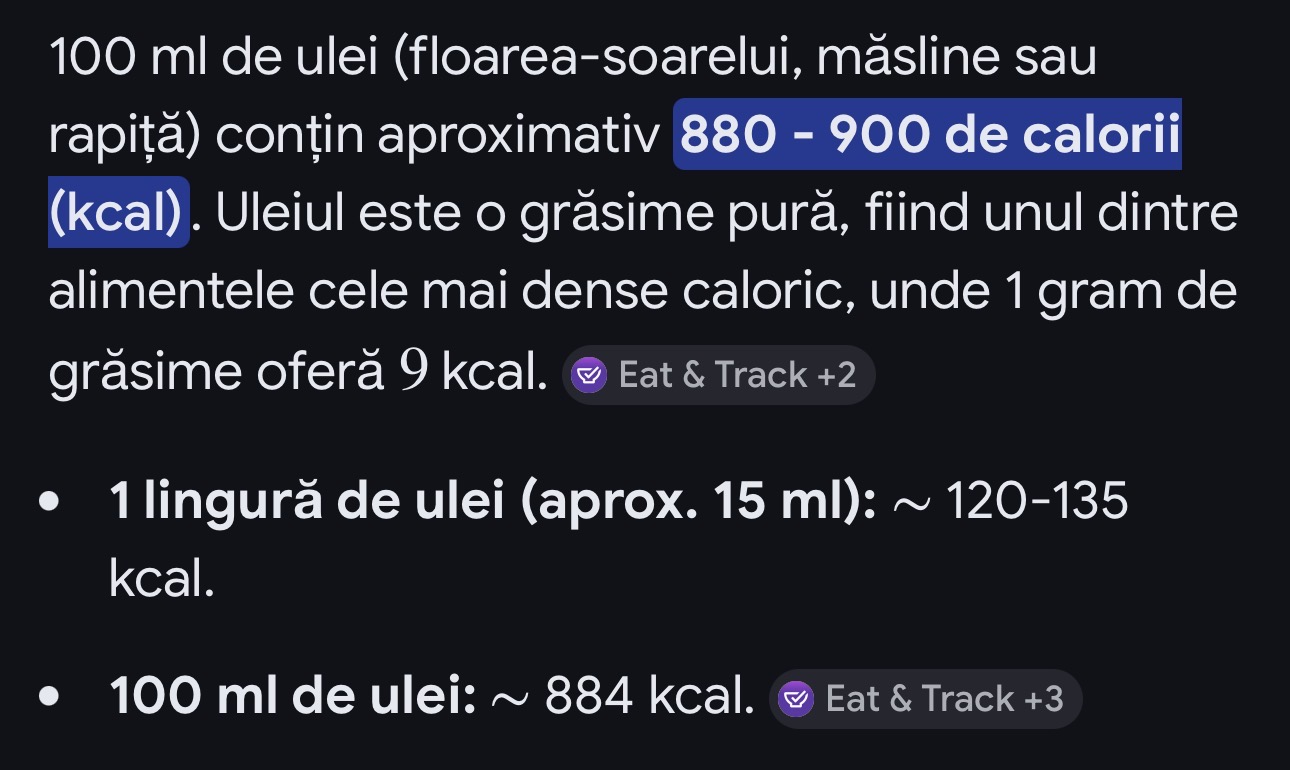Click the bullet before "100 ml de ulei:"

50,698
